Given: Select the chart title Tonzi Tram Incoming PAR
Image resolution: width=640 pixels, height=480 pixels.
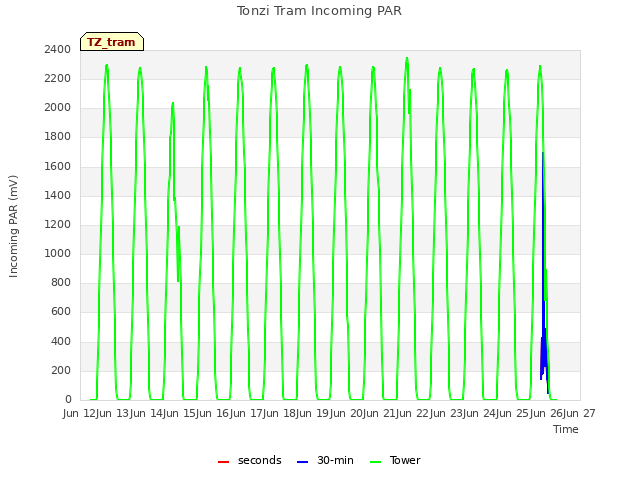Looking at the screenshot, I should tap(319, 11).
